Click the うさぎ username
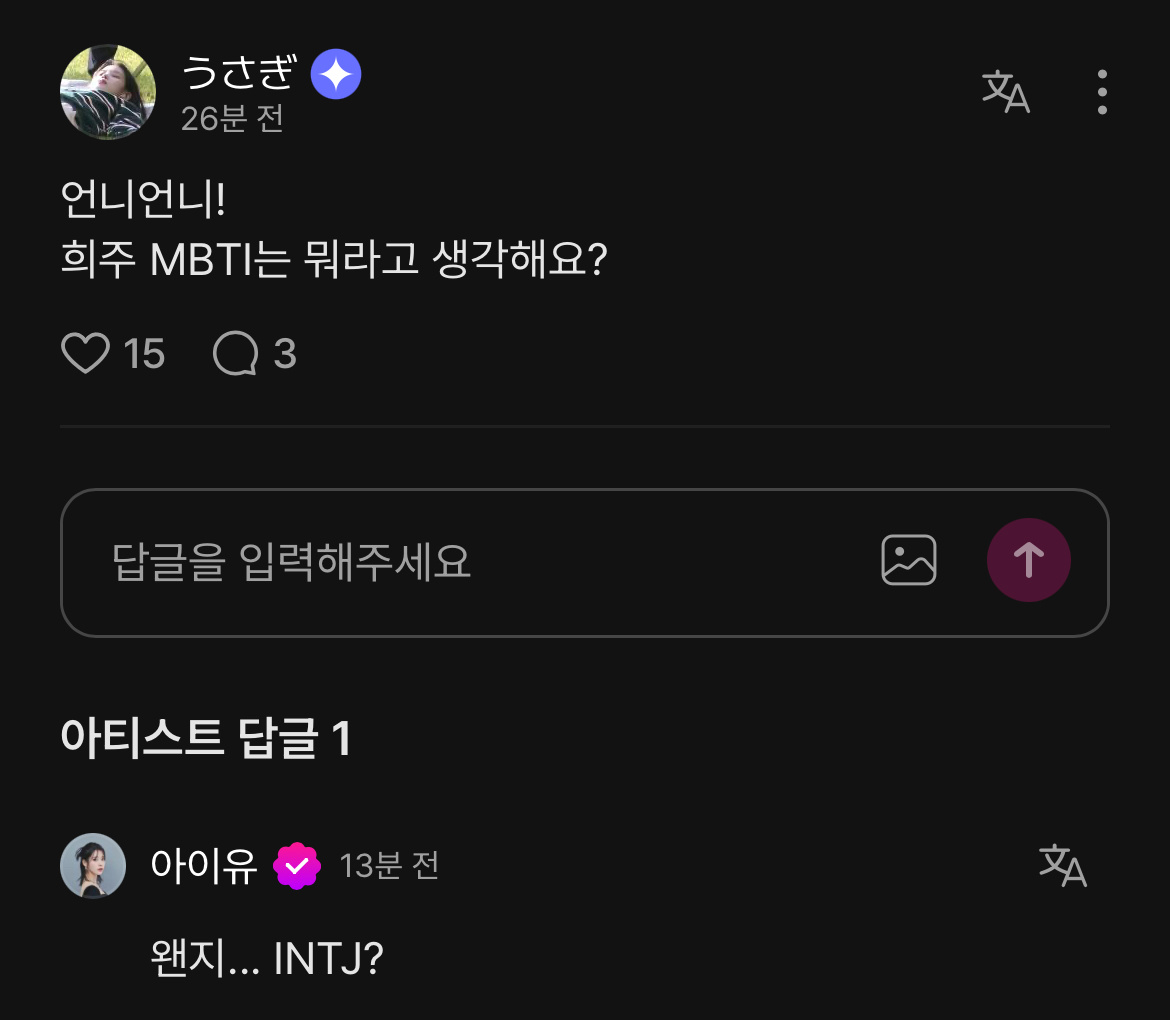 240,73
